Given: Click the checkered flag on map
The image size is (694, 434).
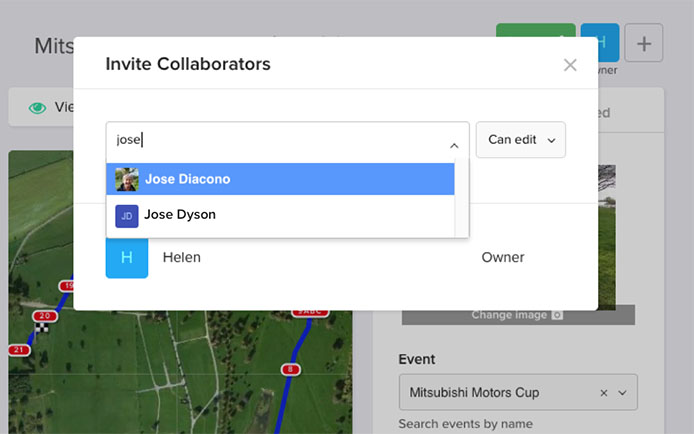Looking at the screenshot, I should point(41,328).
